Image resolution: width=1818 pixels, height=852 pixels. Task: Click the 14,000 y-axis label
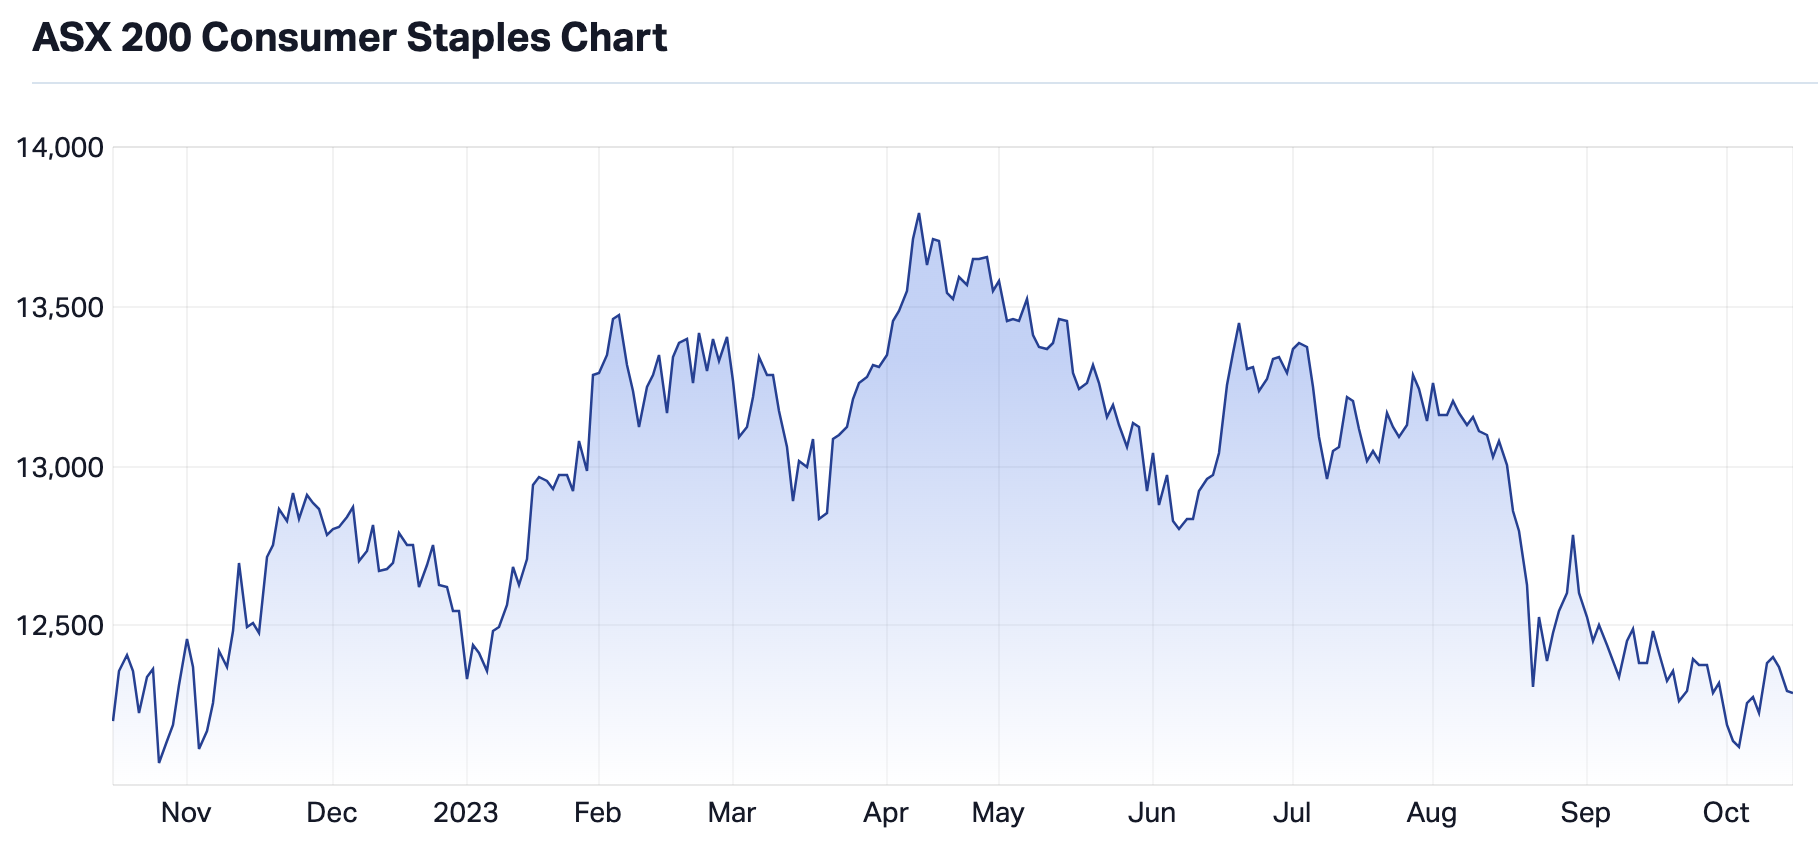pos(60,148)
